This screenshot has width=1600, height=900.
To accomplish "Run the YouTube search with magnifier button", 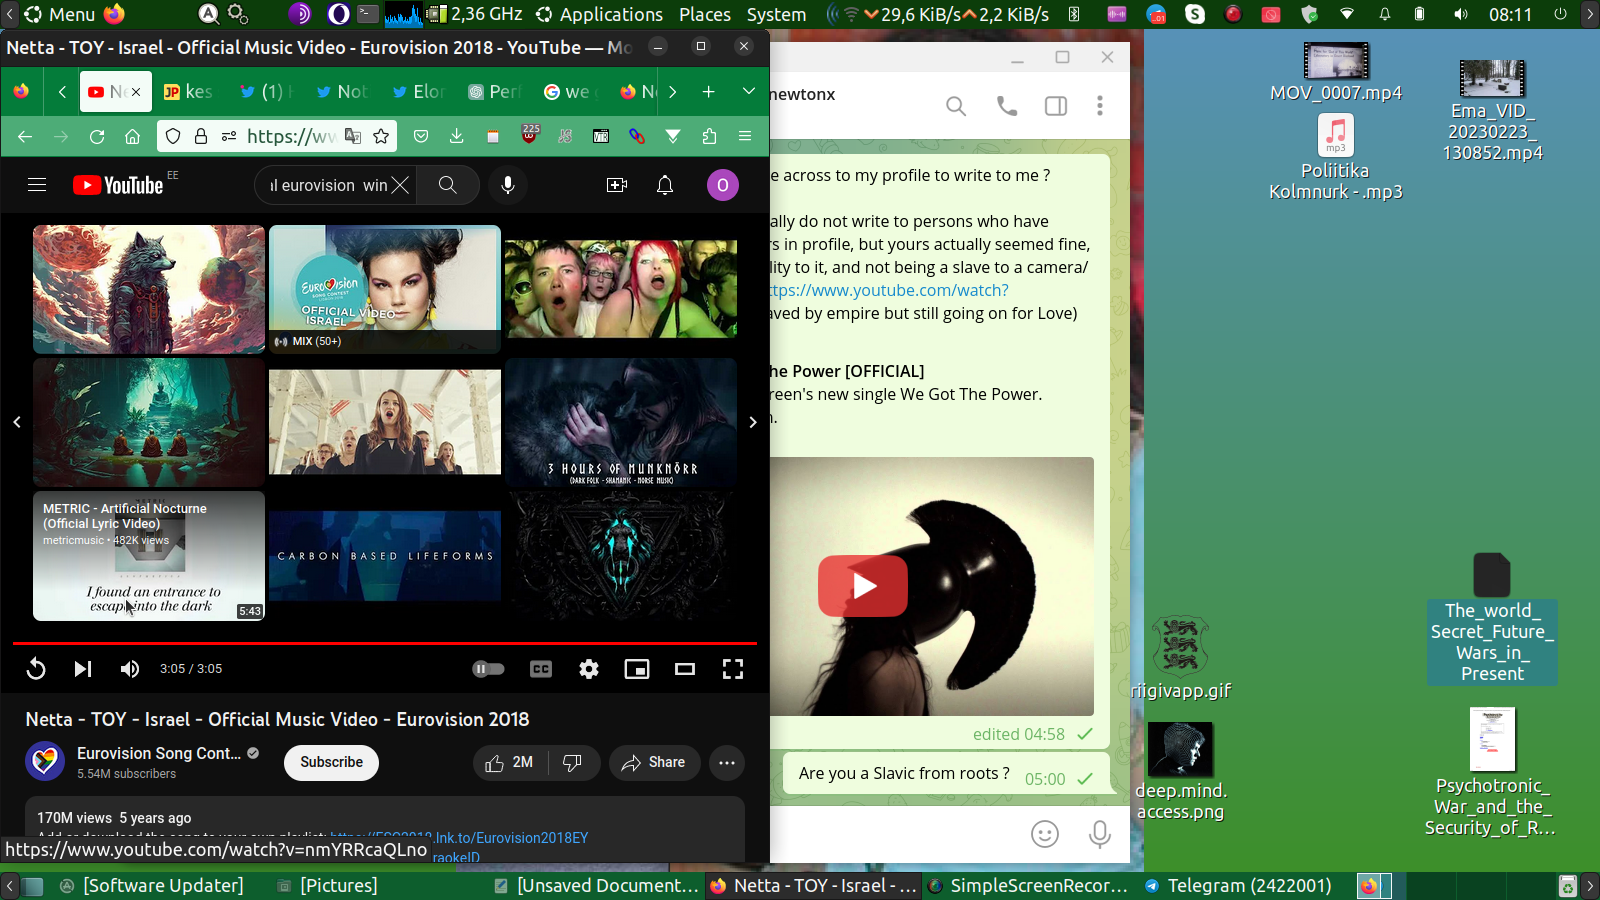I will click(x=447, y=185).
